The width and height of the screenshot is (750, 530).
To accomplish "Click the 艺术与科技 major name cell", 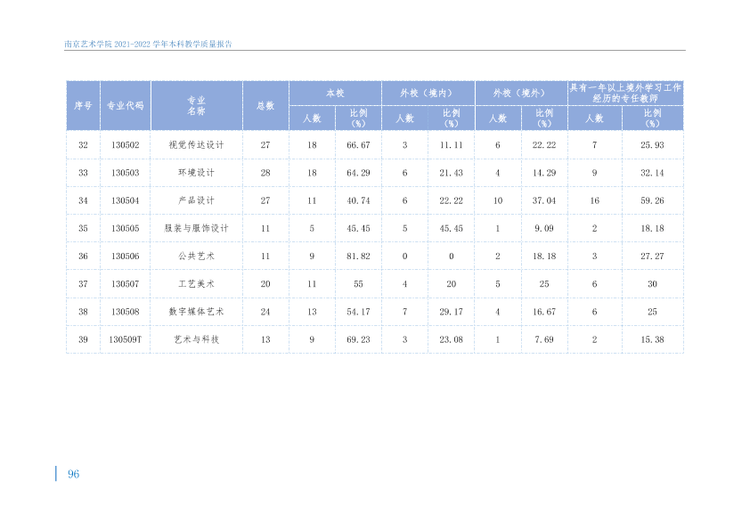I will click(196, 339).
